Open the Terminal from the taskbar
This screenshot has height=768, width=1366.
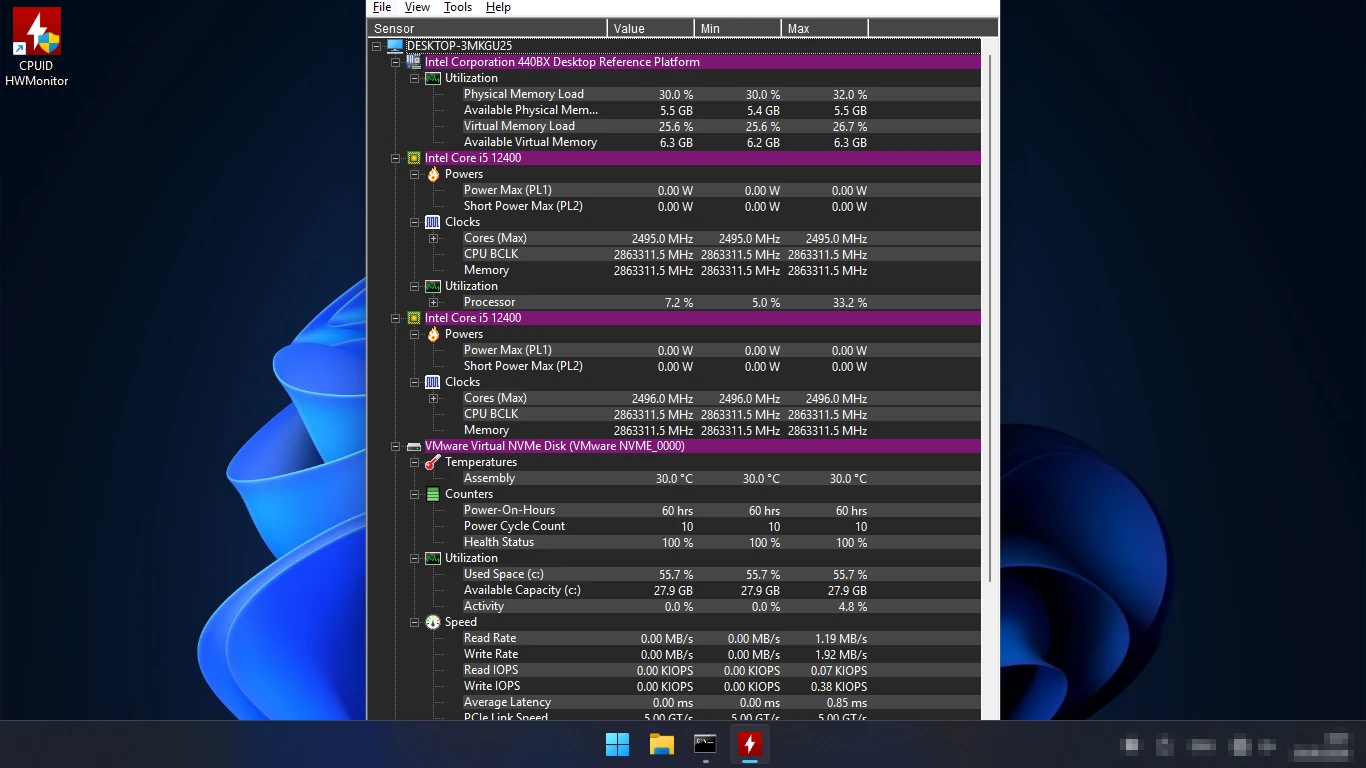[x=706, y=744]
